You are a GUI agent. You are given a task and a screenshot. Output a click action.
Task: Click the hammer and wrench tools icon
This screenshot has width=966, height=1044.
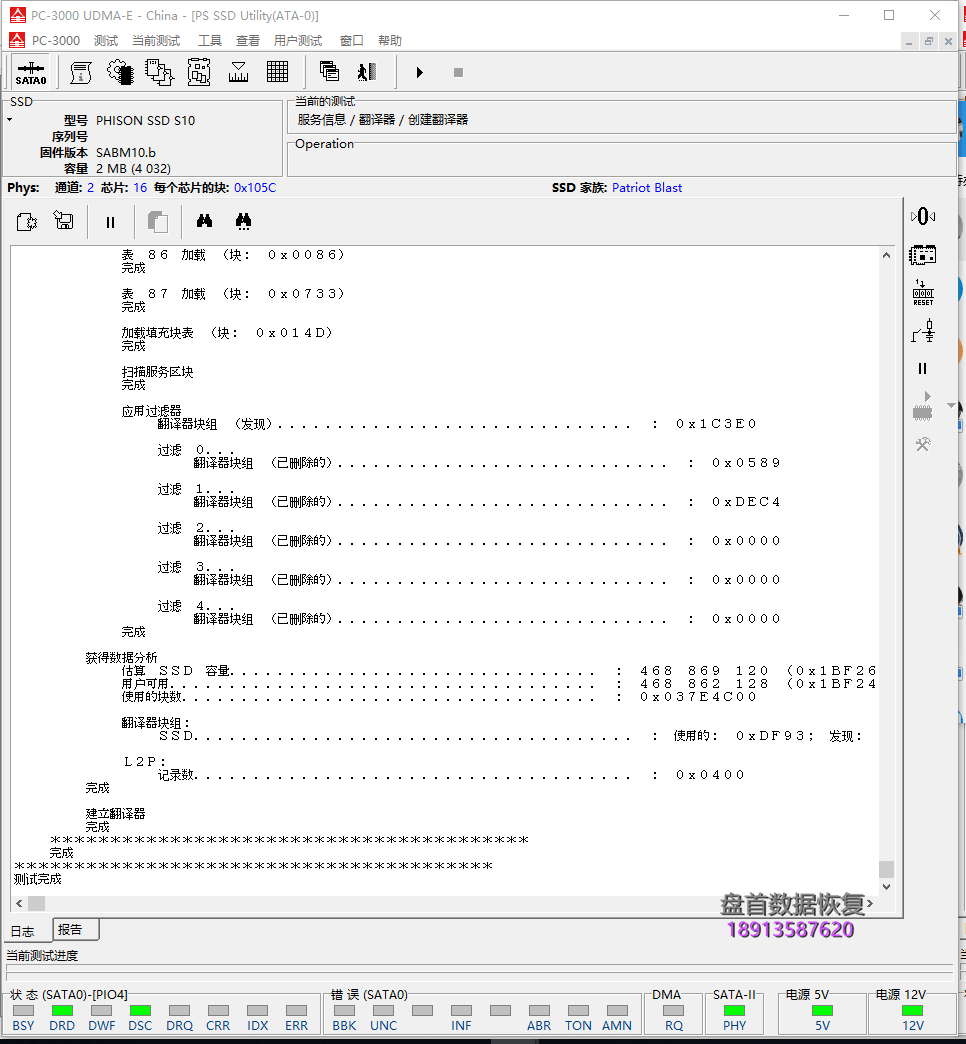click(x=923, y=445)
